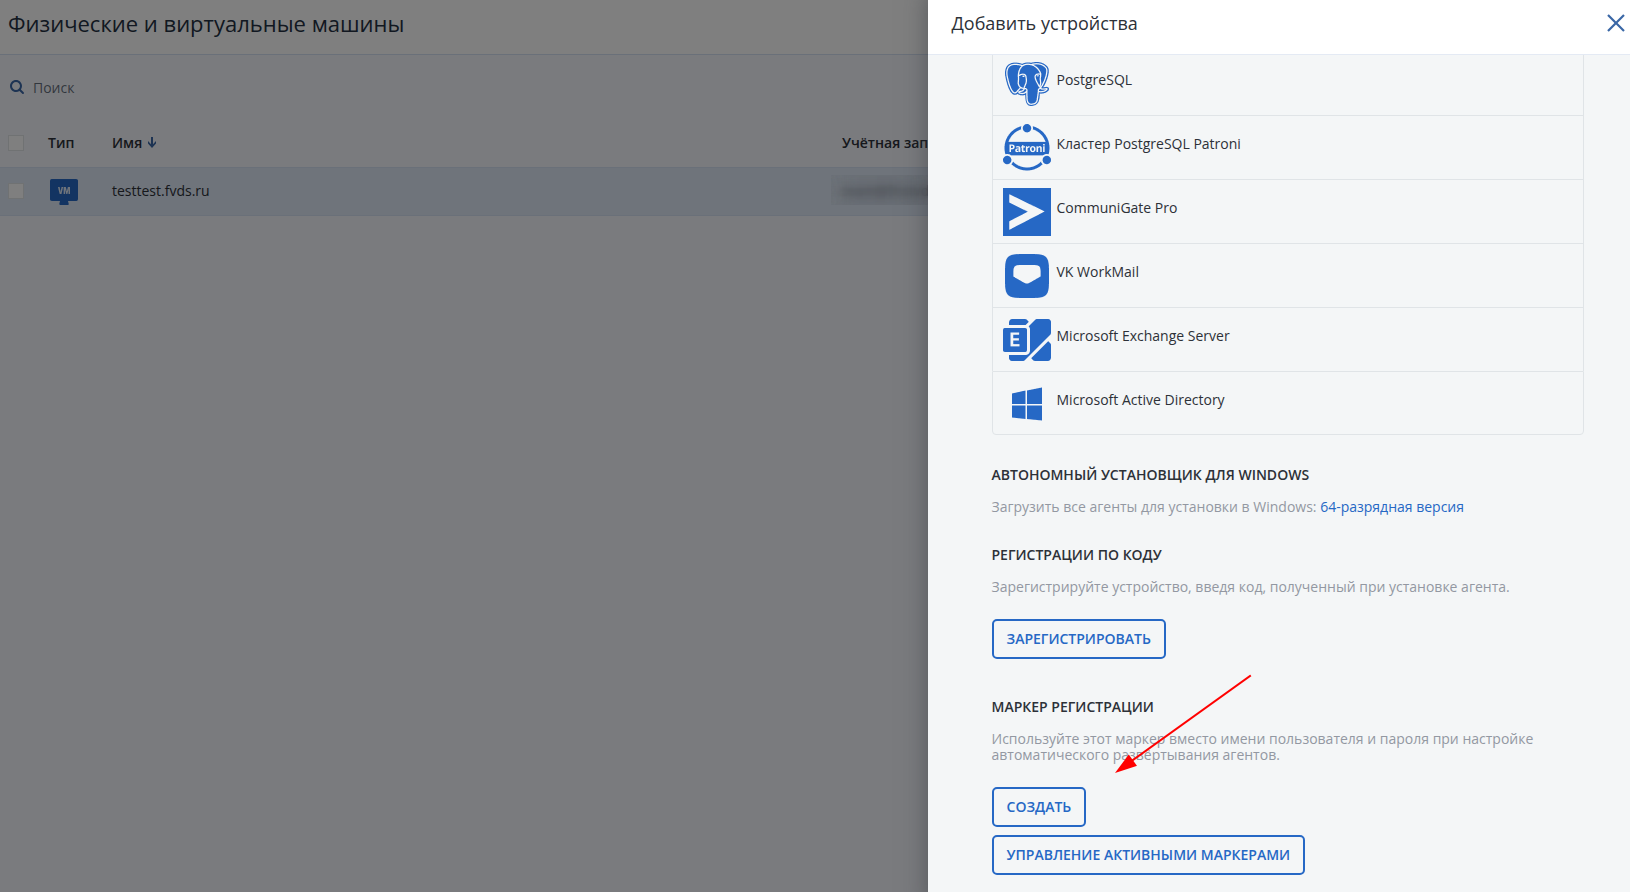Image resolution: width=1630 pixels, height=892 pixels.
Task: Open the testtest.fvds.ru machine name
Action: (160, 191)
